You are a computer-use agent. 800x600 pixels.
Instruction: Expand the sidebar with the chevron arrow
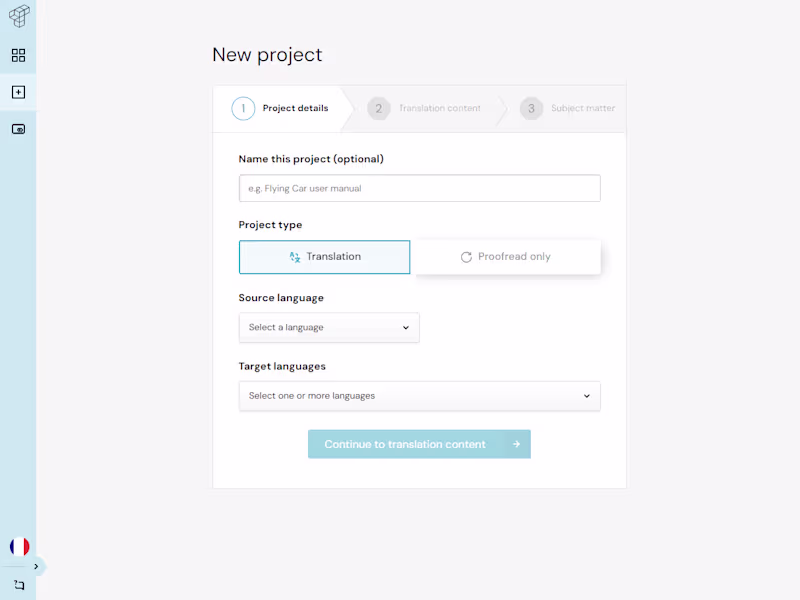[36, 567]
